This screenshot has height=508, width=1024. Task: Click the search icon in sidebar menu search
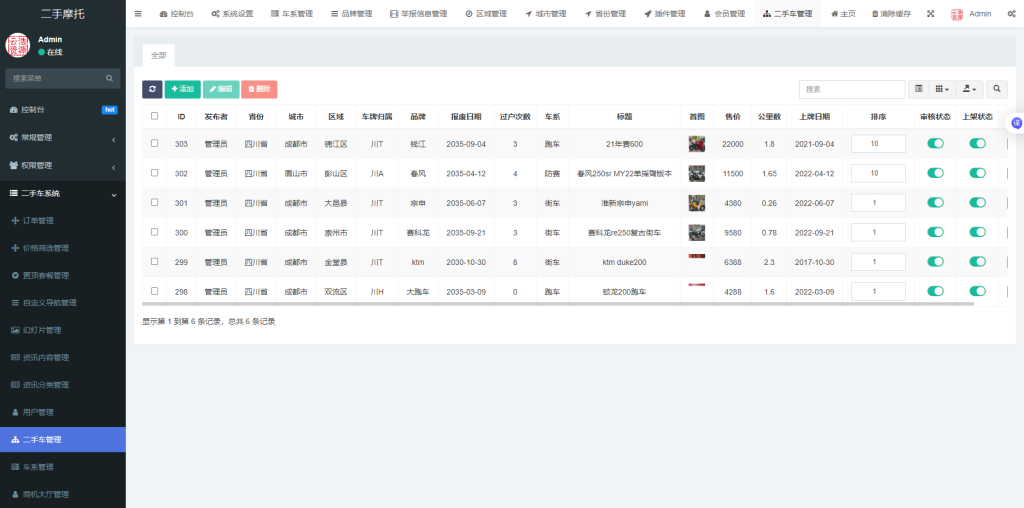(110, 78)
